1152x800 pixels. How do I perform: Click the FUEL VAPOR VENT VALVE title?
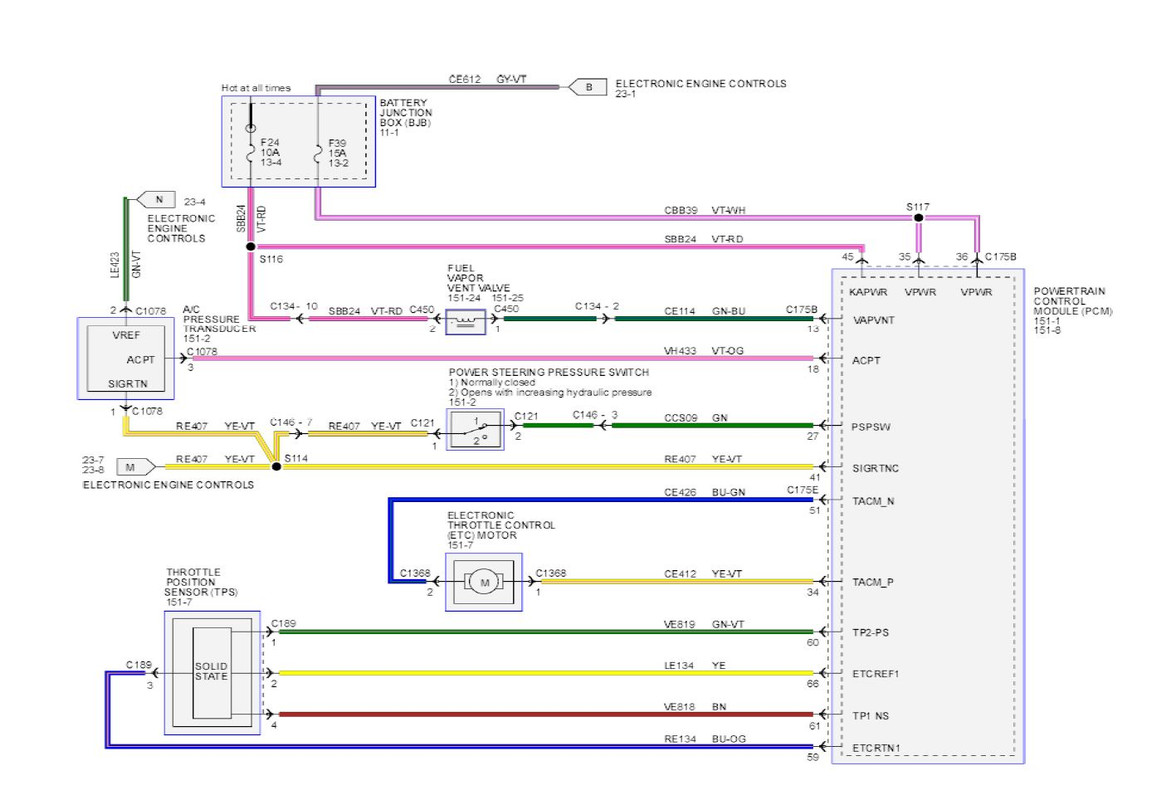(x=478, y=278)
